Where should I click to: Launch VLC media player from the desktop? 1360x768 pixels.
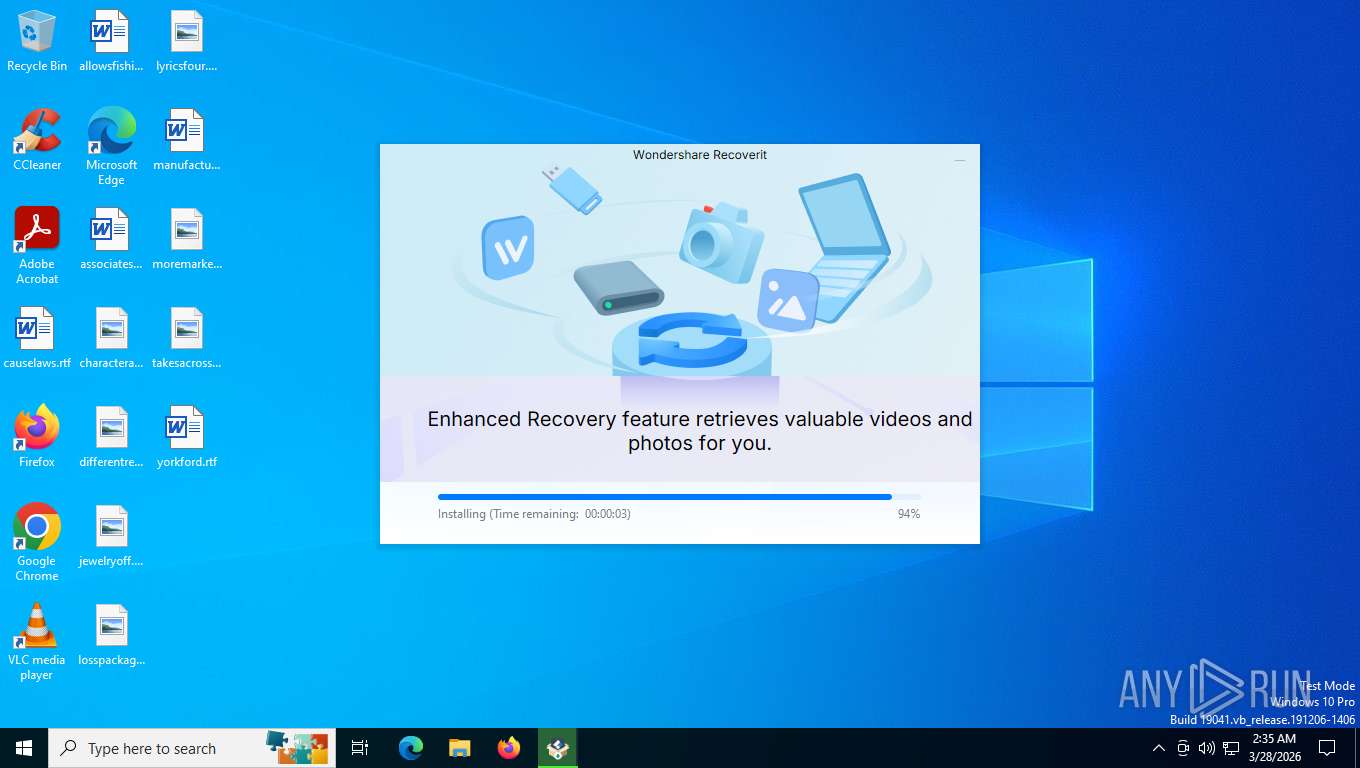pos(37,642)
